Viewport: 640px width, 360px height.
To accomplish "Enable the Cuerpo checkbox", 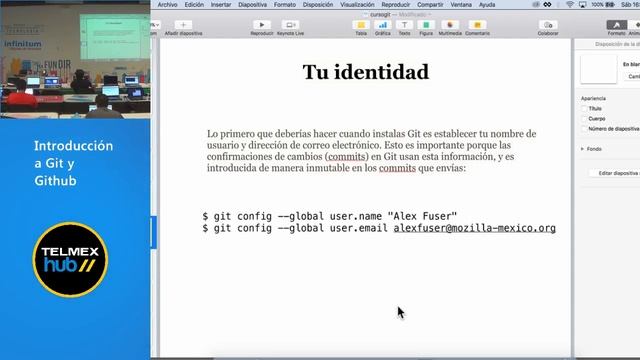I will point(584,119).
